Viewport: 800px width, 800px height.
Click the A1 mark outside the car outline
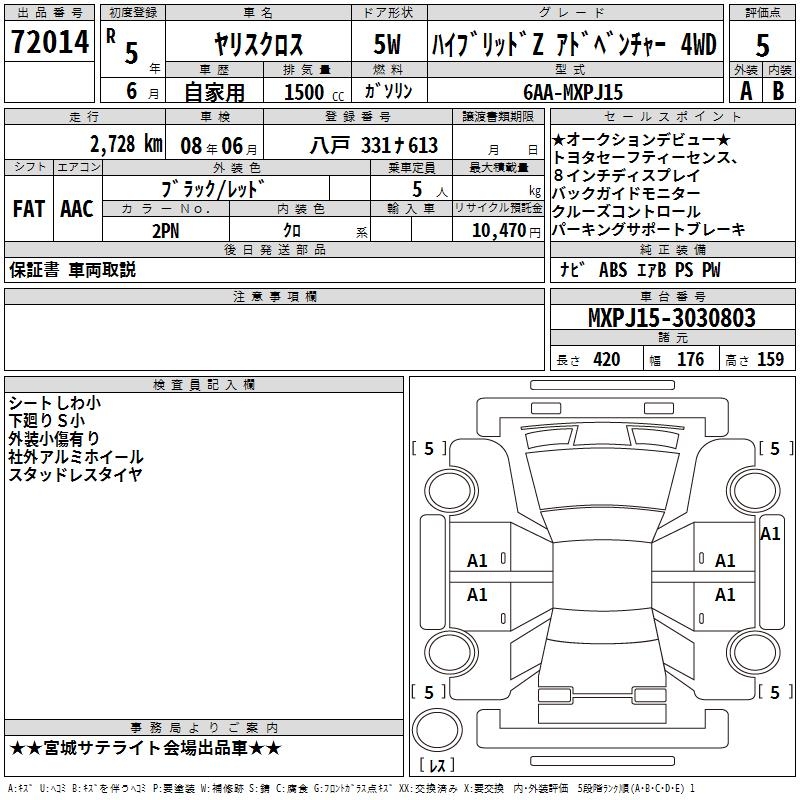click(770, 534)
